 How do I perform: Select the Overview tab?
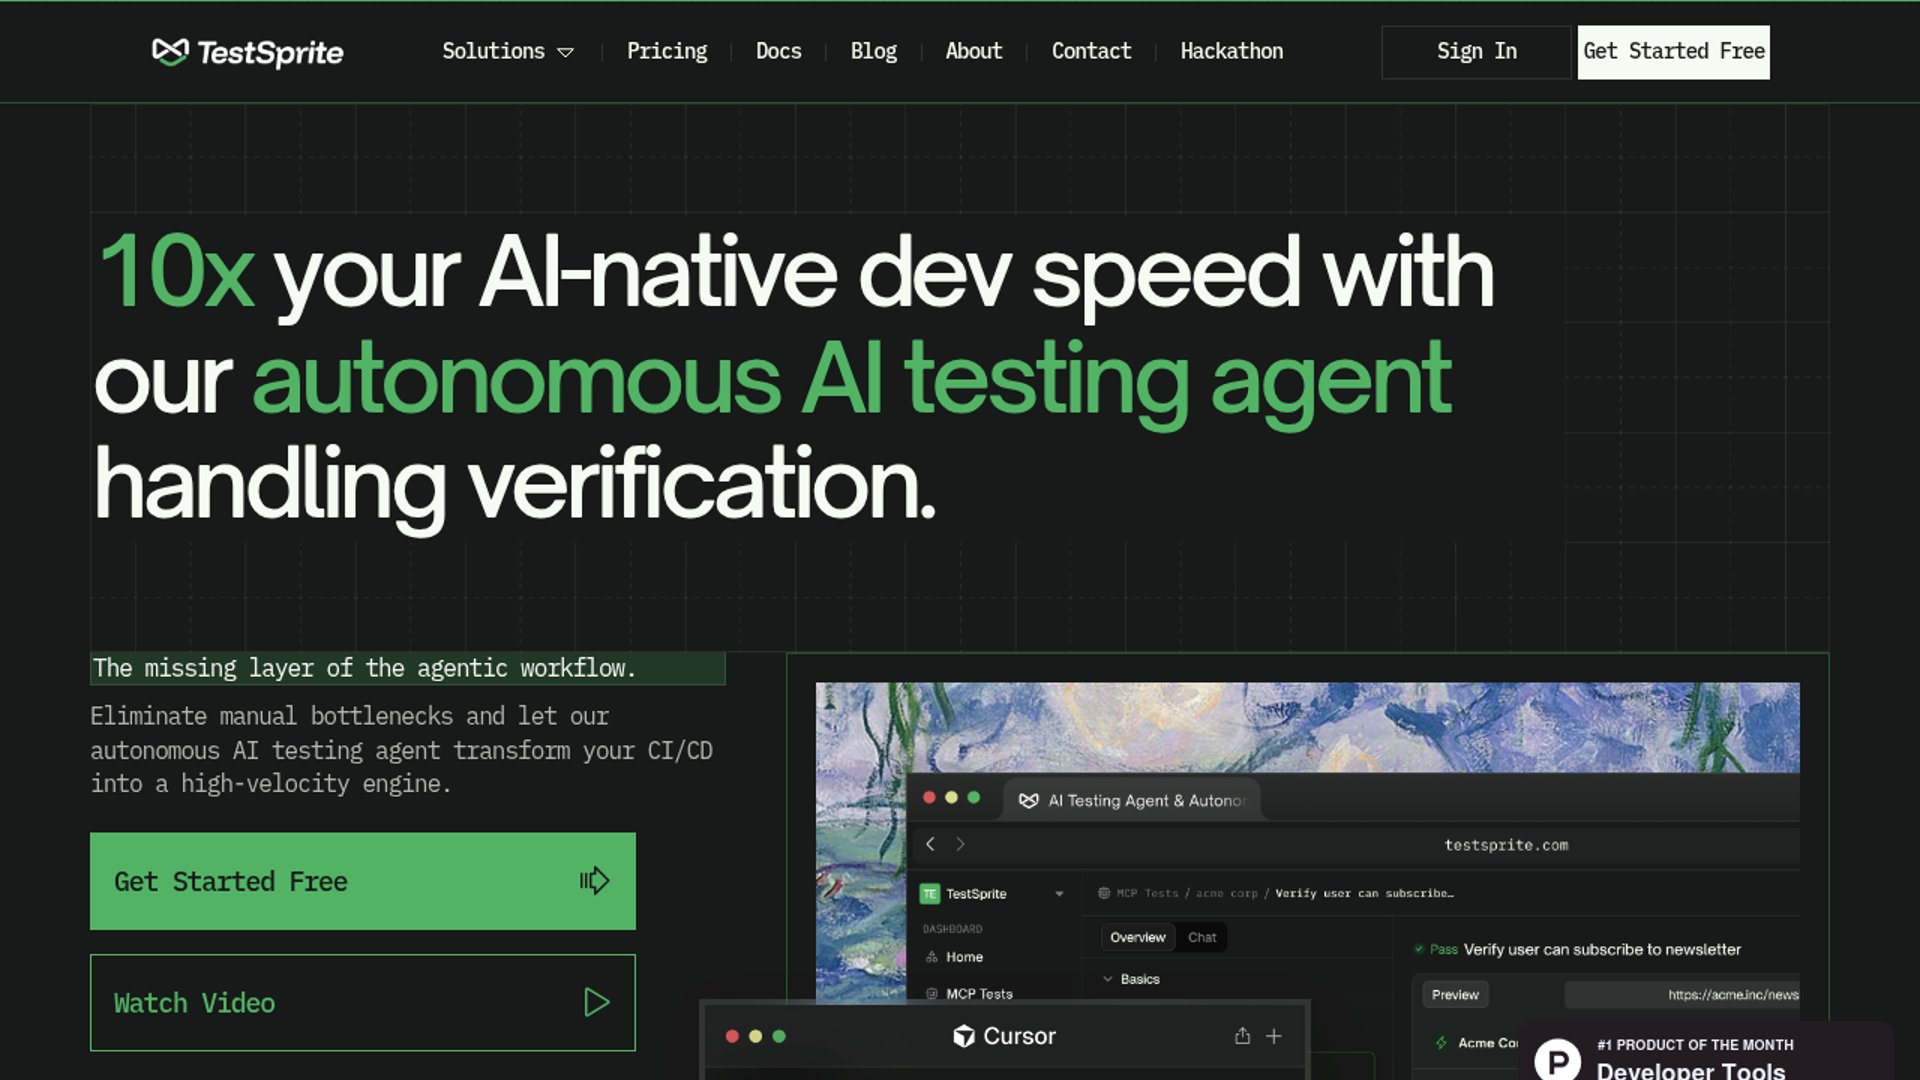(1137, 937)
